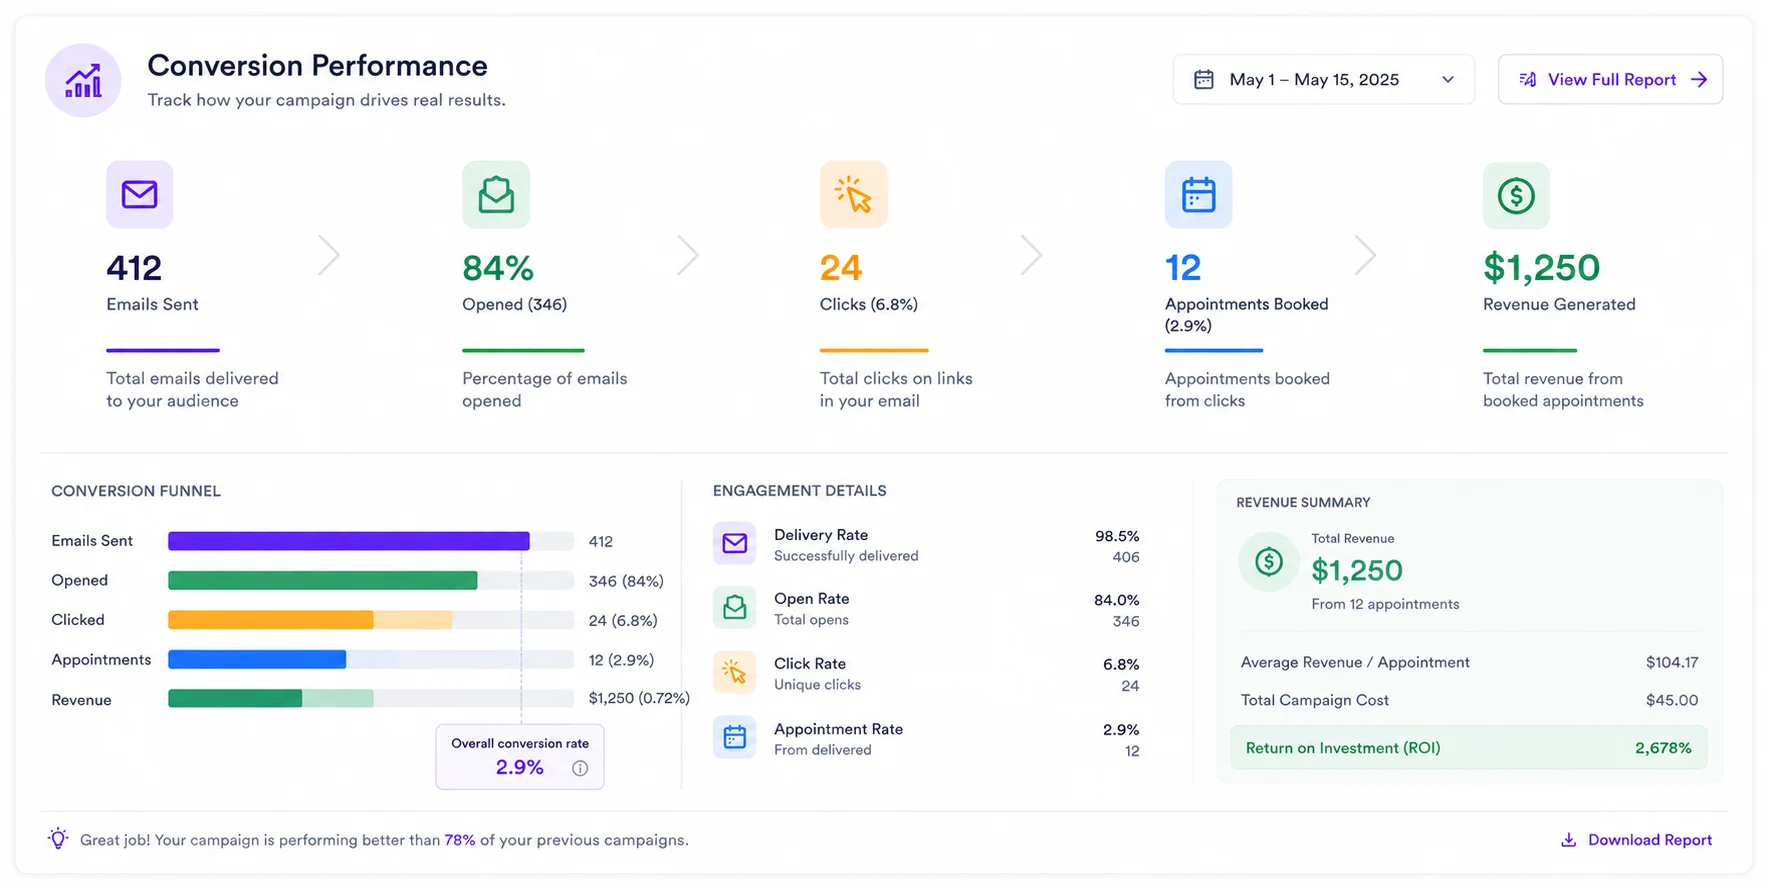Click the CONVERSION FUNNEL heading
1768x890 pixels.
pos(136,491)
